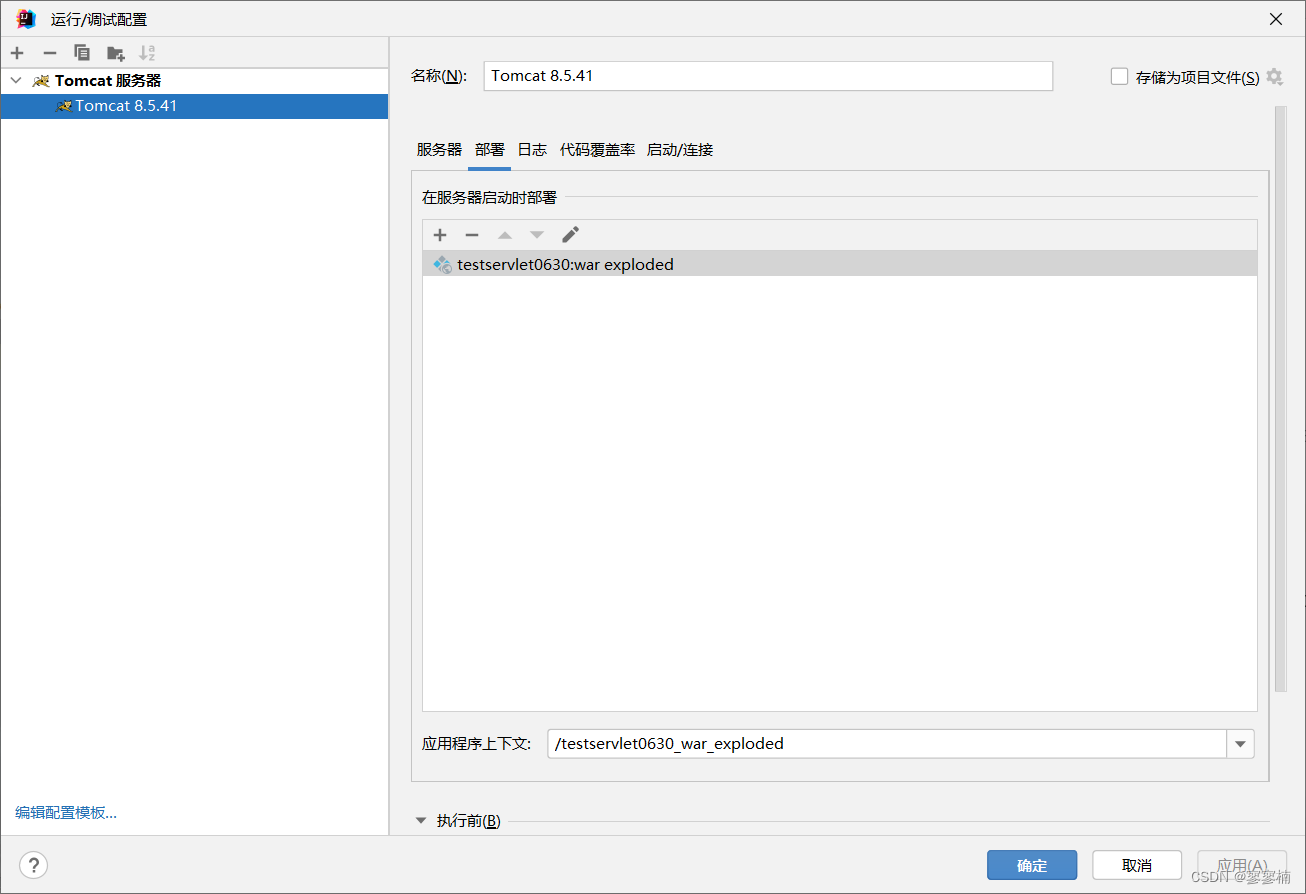Select the Tomcat 服务器 group row

point(194,80)
